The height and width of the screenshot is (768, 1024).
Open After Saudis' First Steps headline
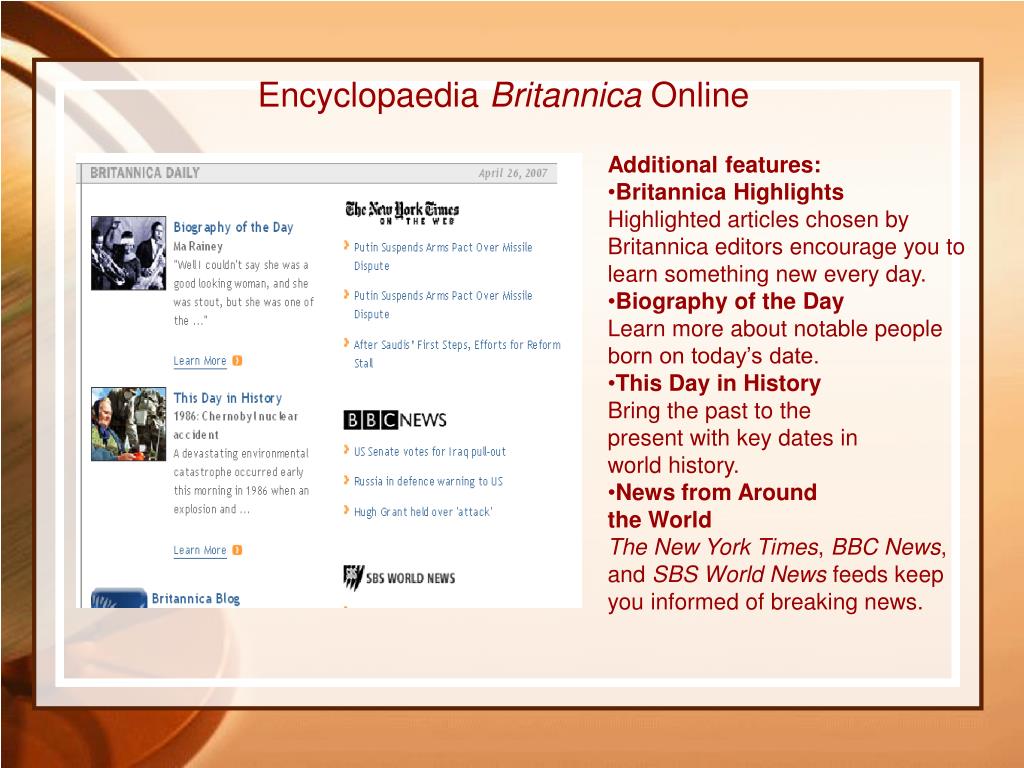point(456,353)
